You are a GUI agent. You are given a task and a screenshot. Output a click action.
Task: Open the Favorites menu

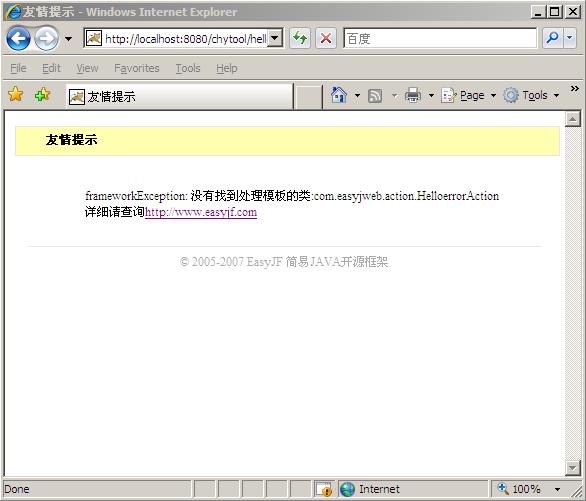pos(137,68)
